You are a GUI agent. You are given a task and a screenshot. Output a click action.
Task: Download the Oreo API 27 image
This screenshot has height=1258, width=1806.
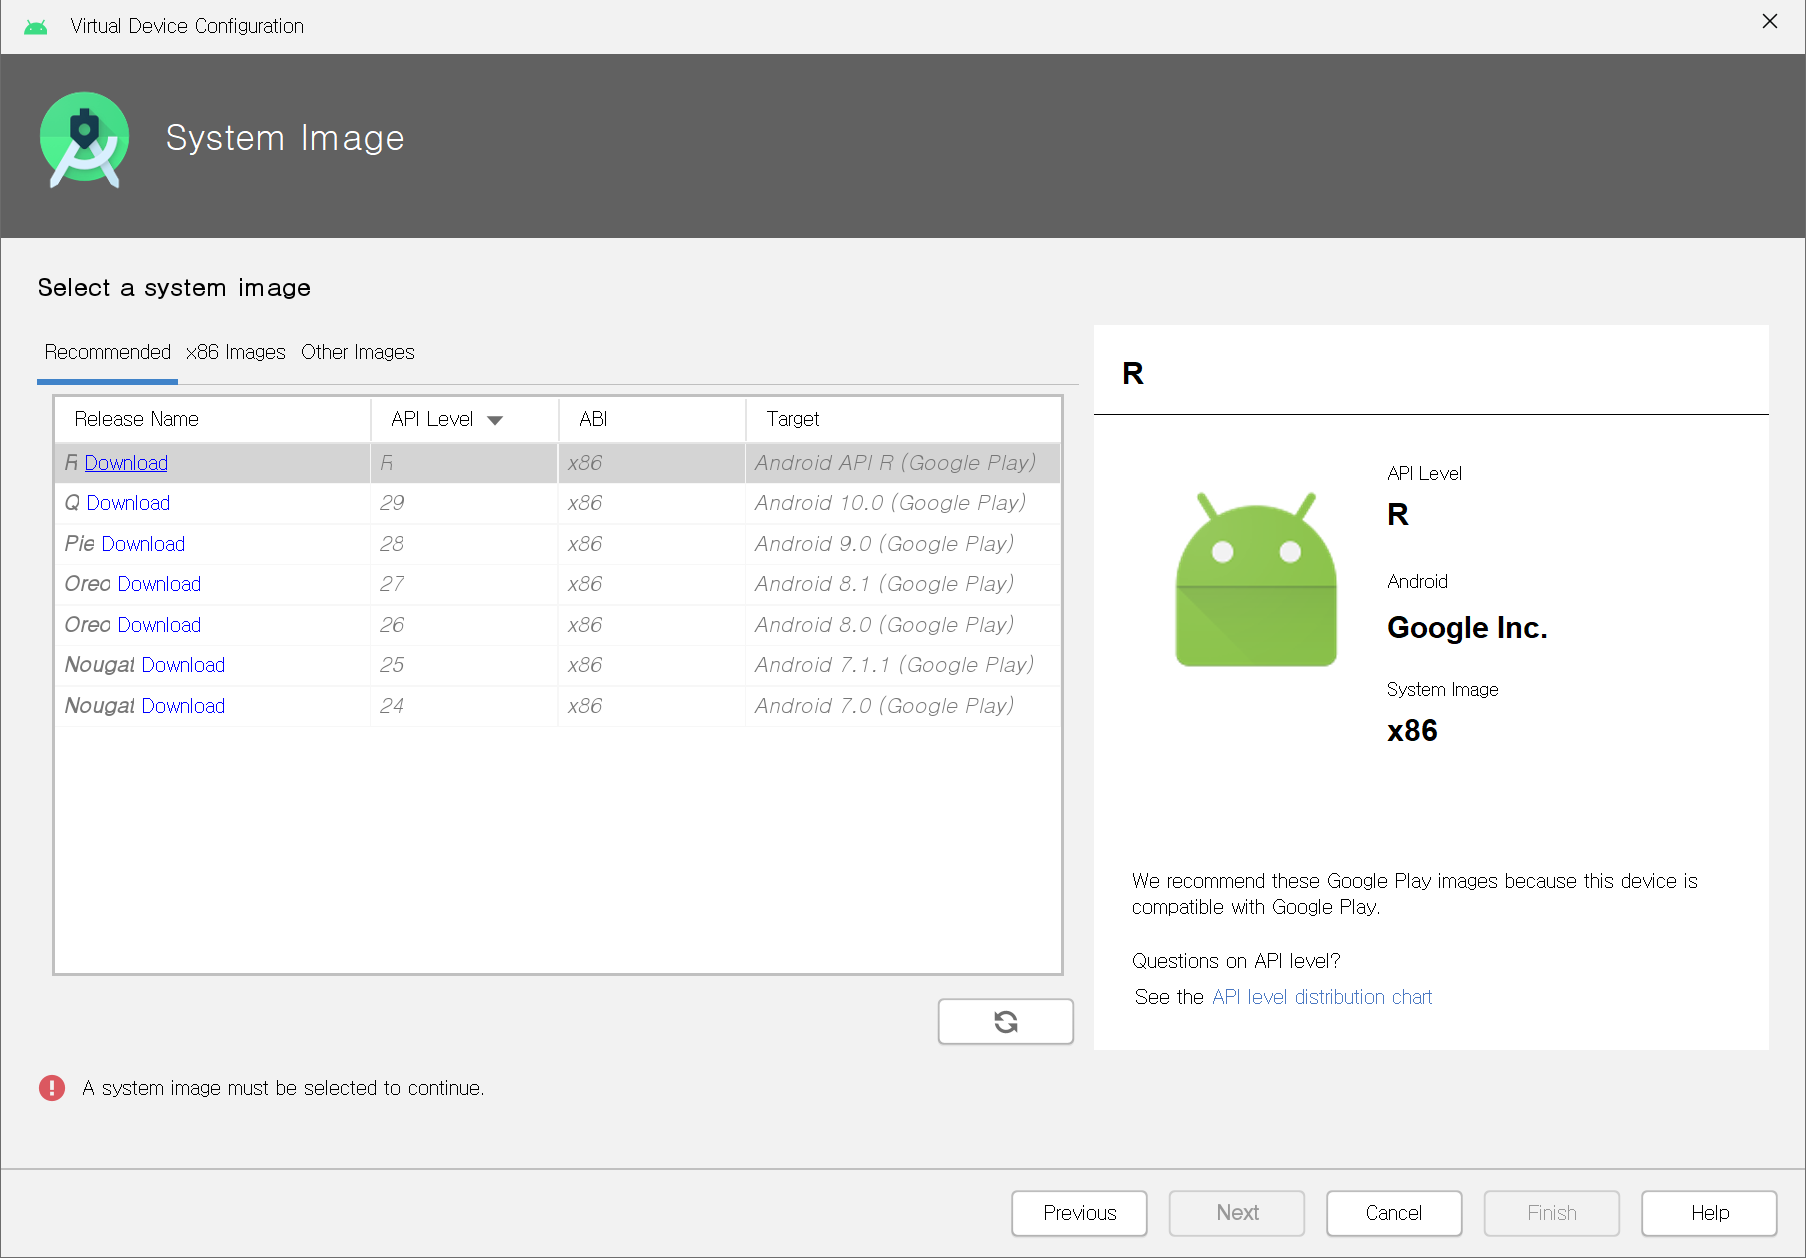point(159,584)
